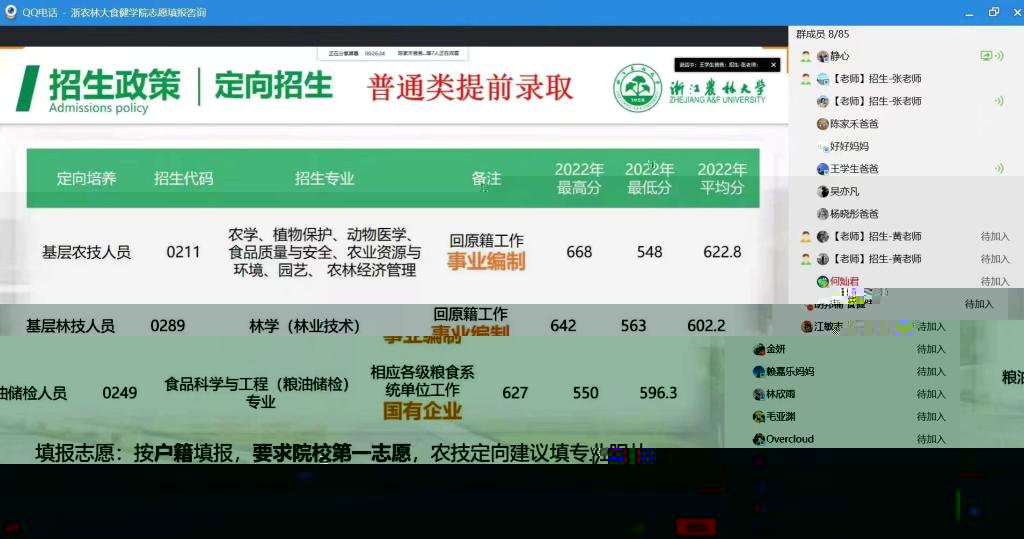
Task: Click the 基层农技人员 table cell
Action: (x=86, y=252)
